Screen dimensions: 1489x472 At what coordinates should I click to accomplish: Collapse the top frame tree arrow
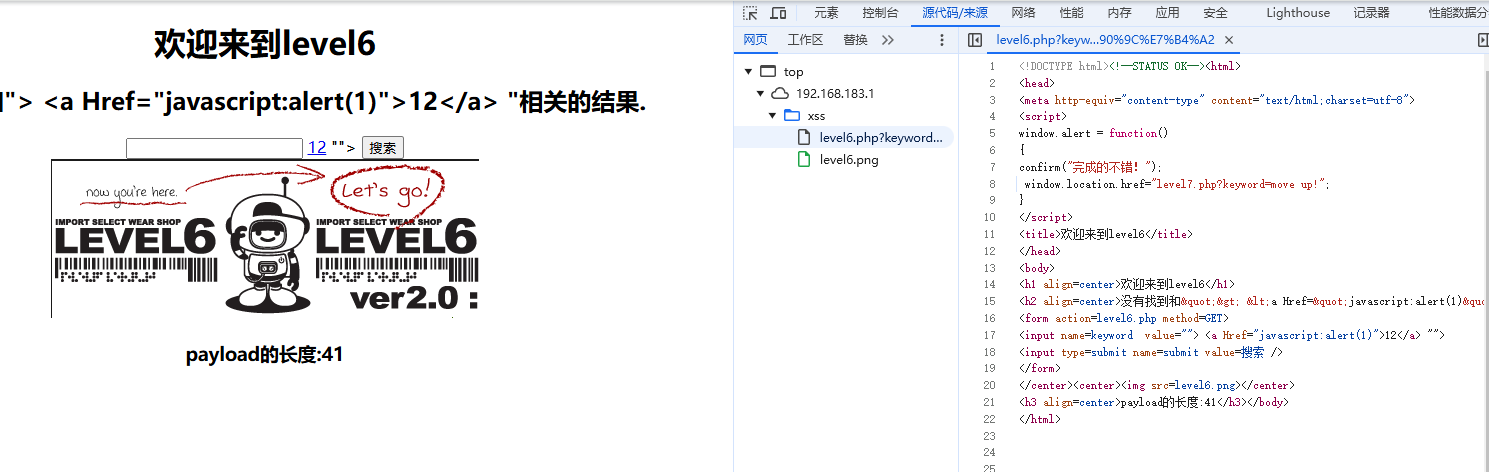click(747, 72)
